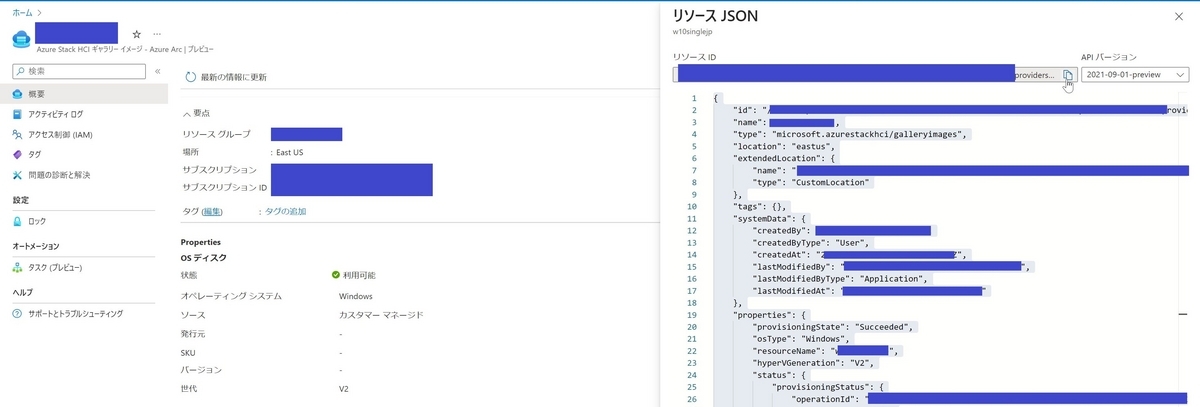1200x407 pixels.
Task: Click JSON line with microsoft.azurestackhci/galleryimages
Action: click(x=852, y=134)
